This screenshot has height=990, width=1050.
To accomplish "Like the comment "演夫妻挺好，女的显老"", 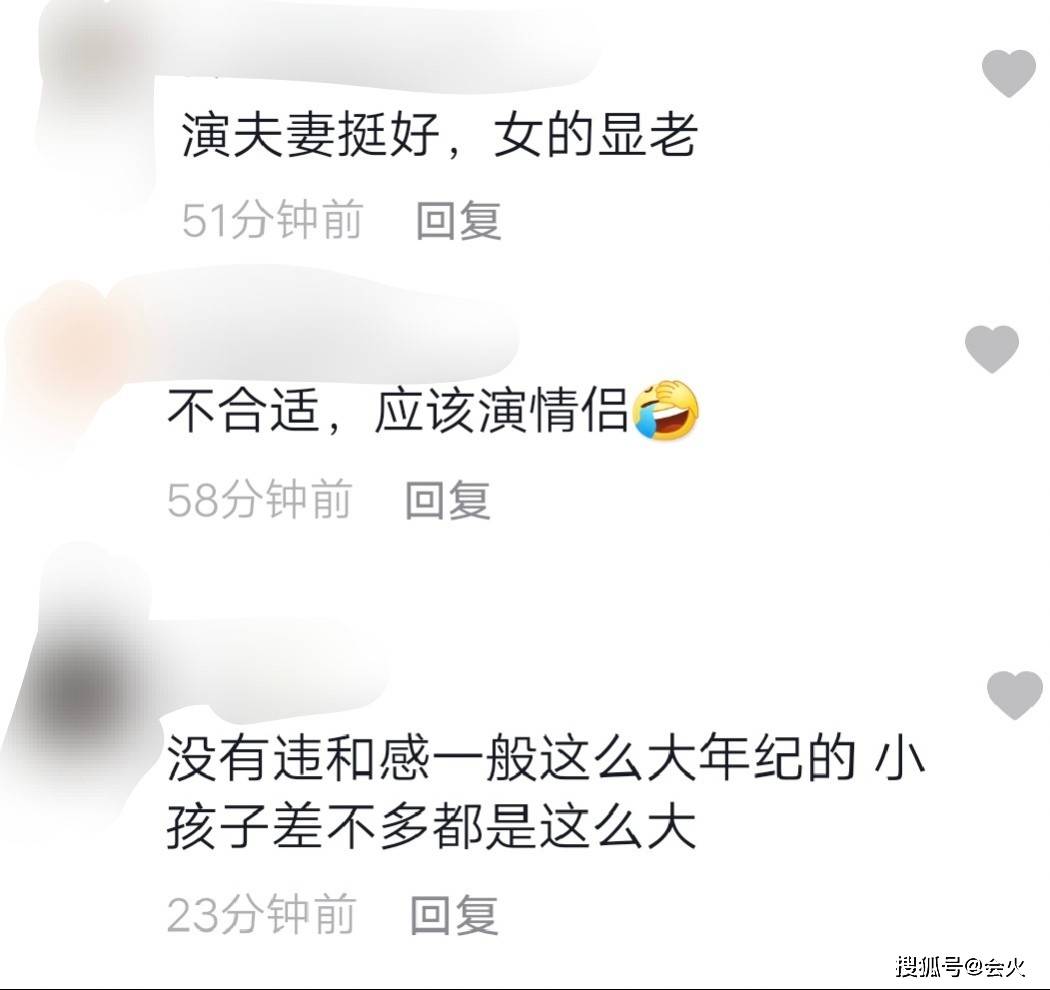I will click(1008, 73).
